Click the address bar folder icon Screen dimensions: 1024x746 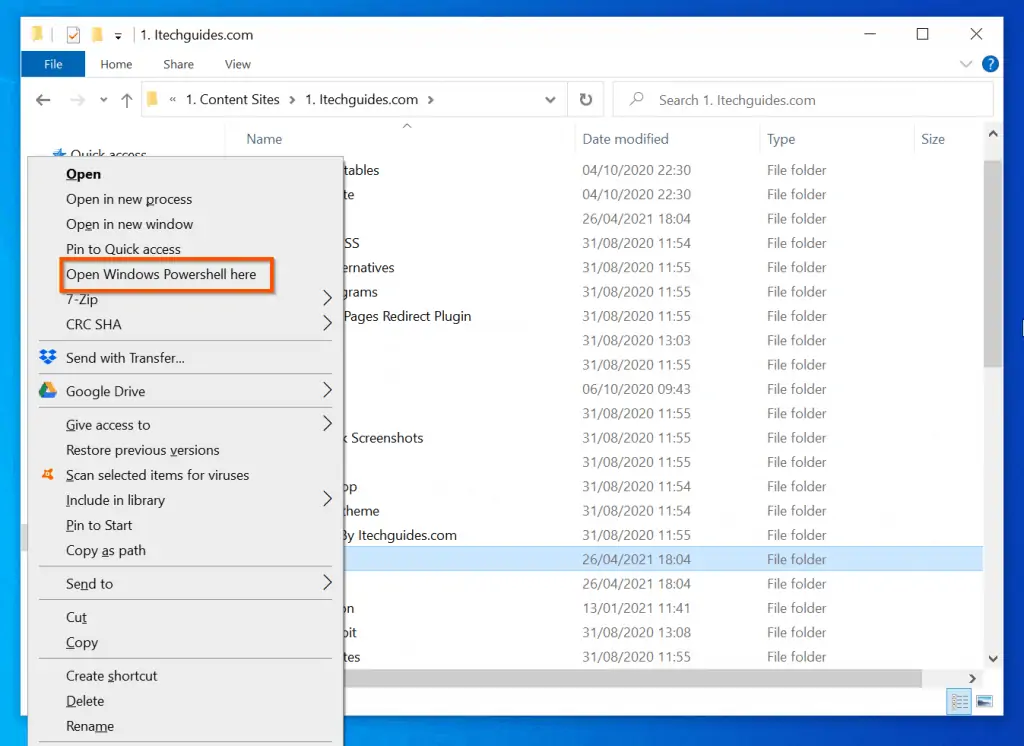tap(152, 99)
